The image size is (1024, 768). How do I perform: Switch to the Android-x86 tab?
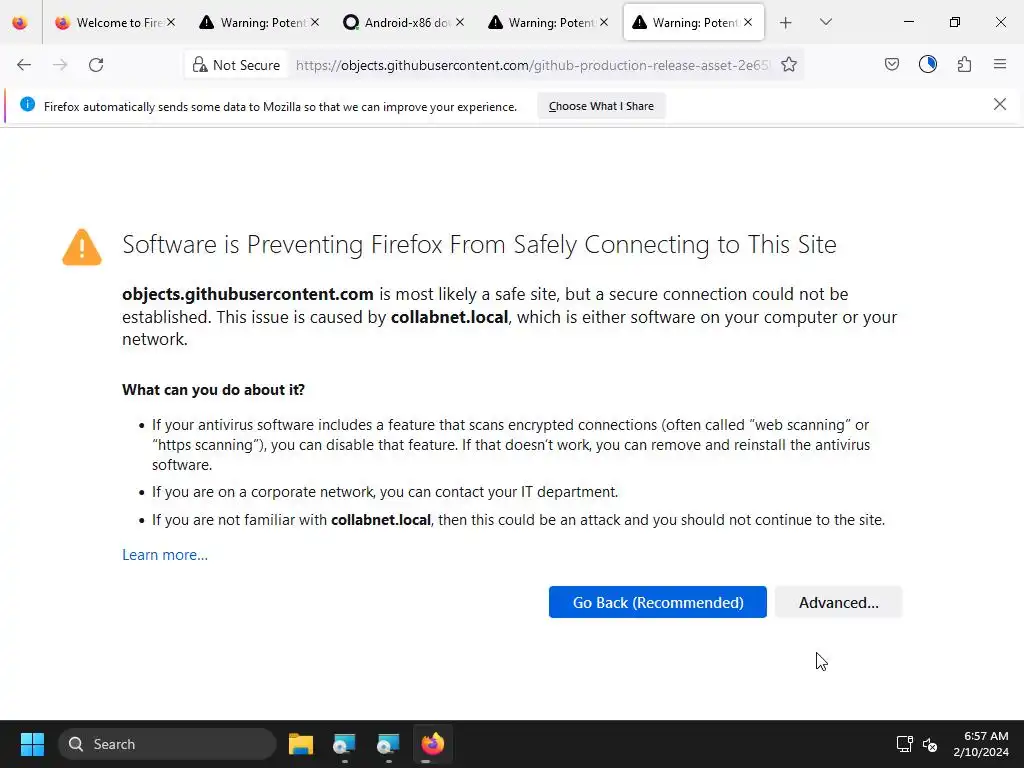406,22
